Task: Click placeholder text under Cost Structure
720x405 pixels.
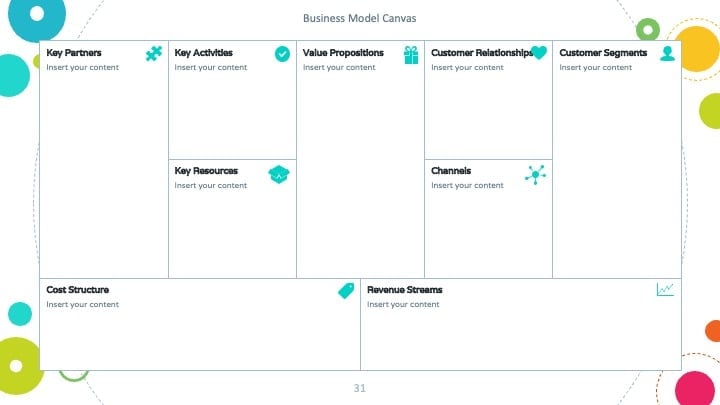Action: 83,304
